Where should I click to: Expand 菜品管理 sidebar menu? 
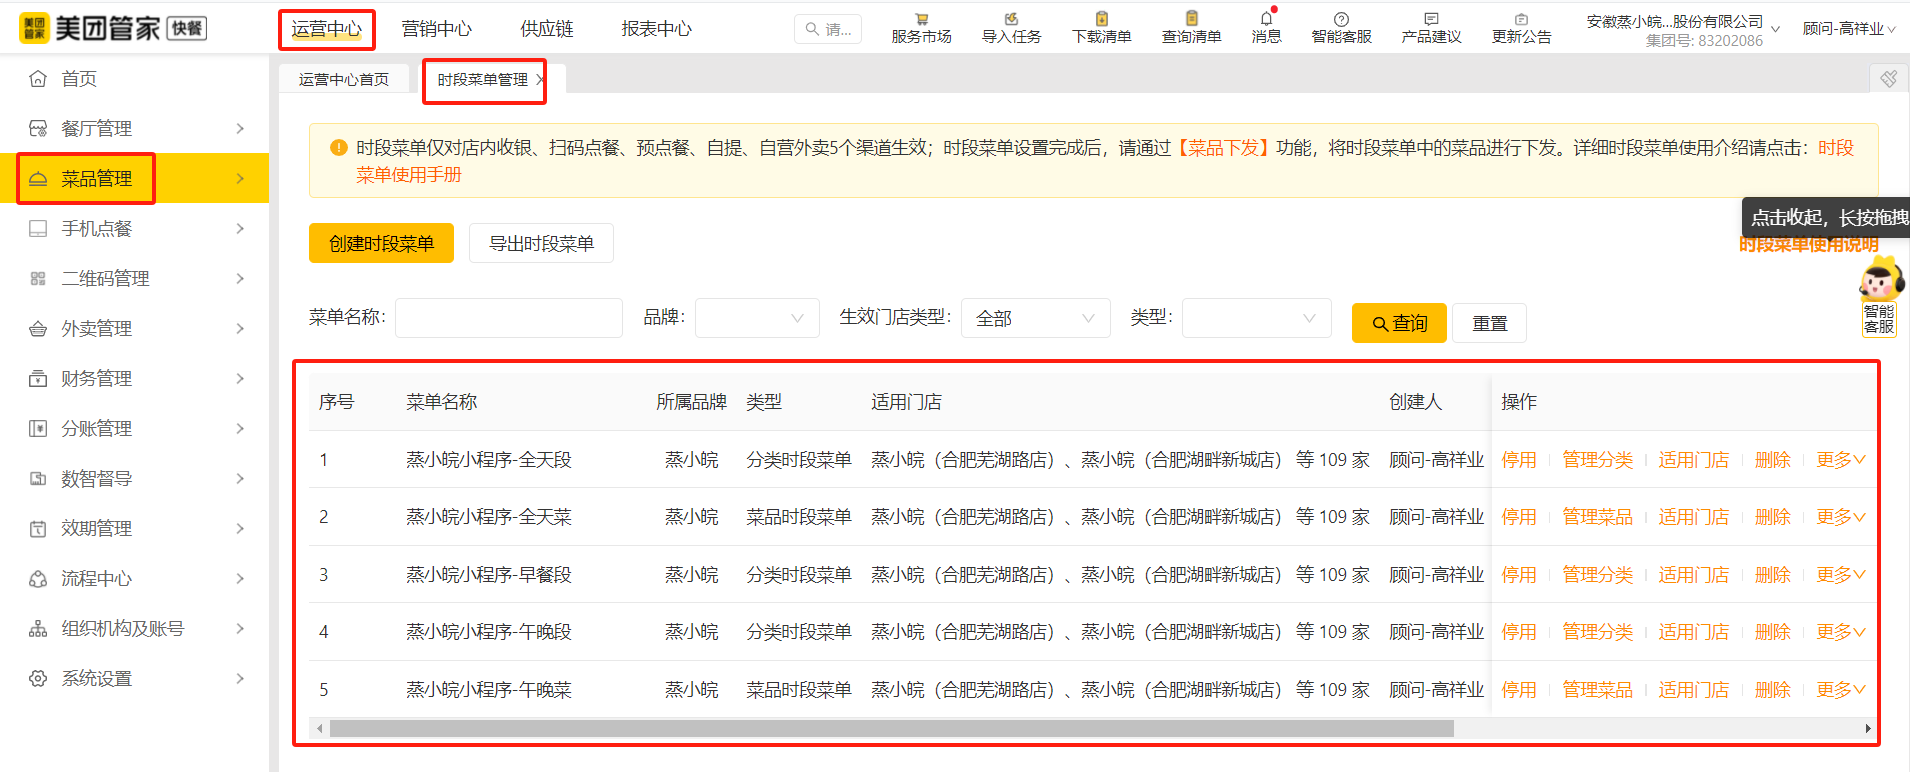(134, 178)
